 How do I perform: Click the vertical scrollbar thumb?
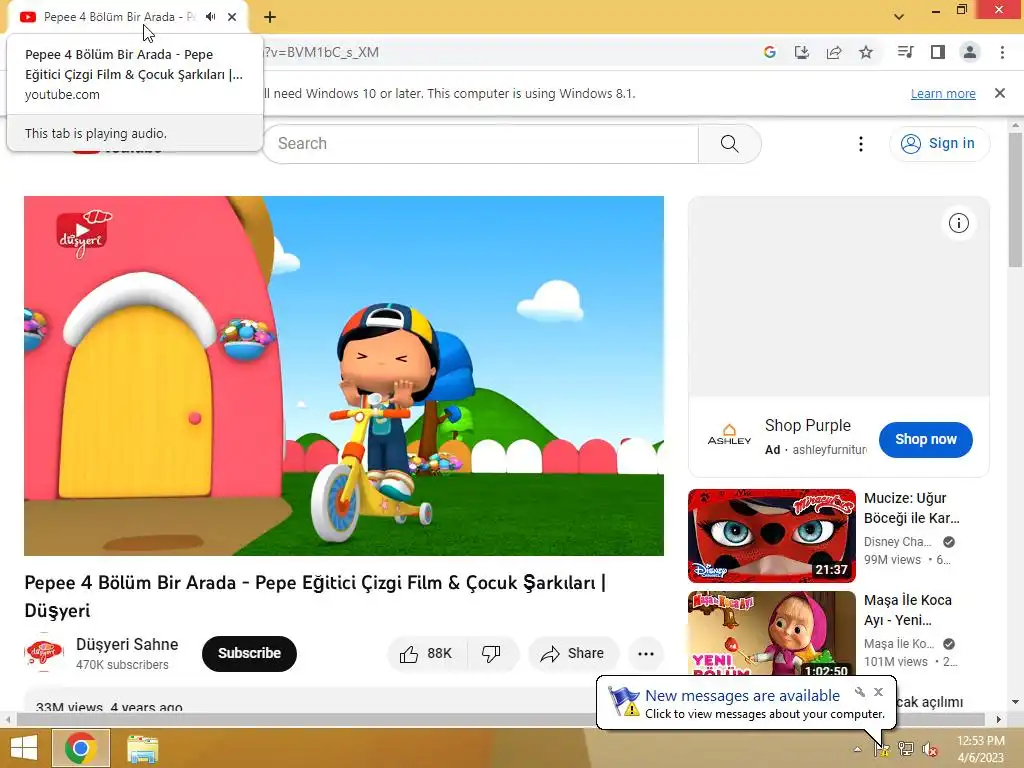click(x=1015, y=199)
